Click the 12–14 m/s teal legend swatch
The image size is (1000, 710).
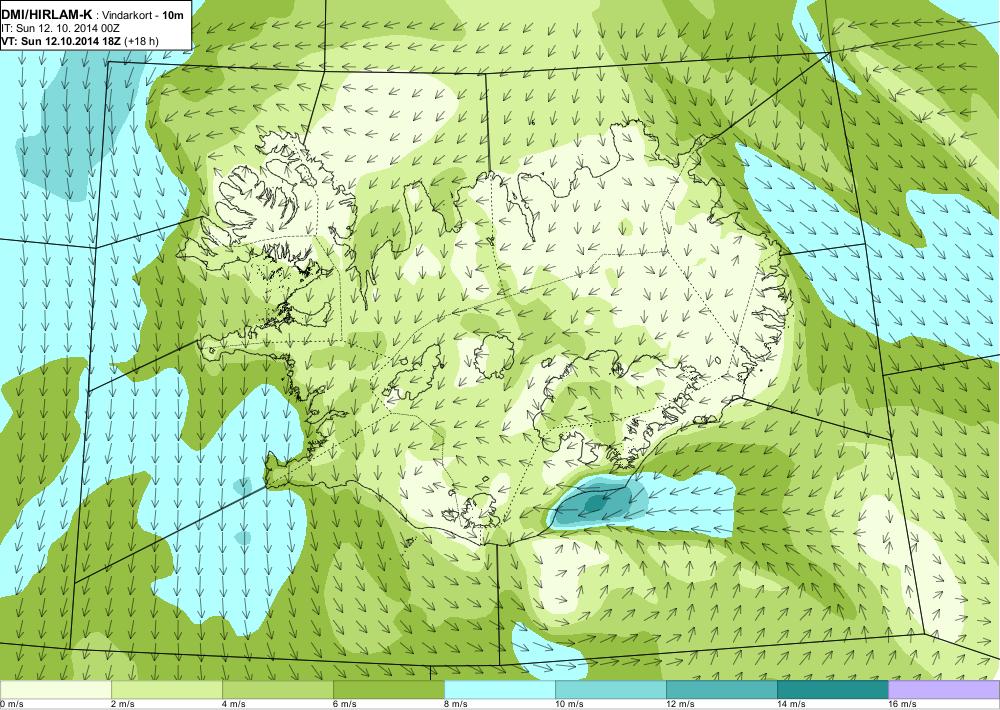(x=721, y=689)
